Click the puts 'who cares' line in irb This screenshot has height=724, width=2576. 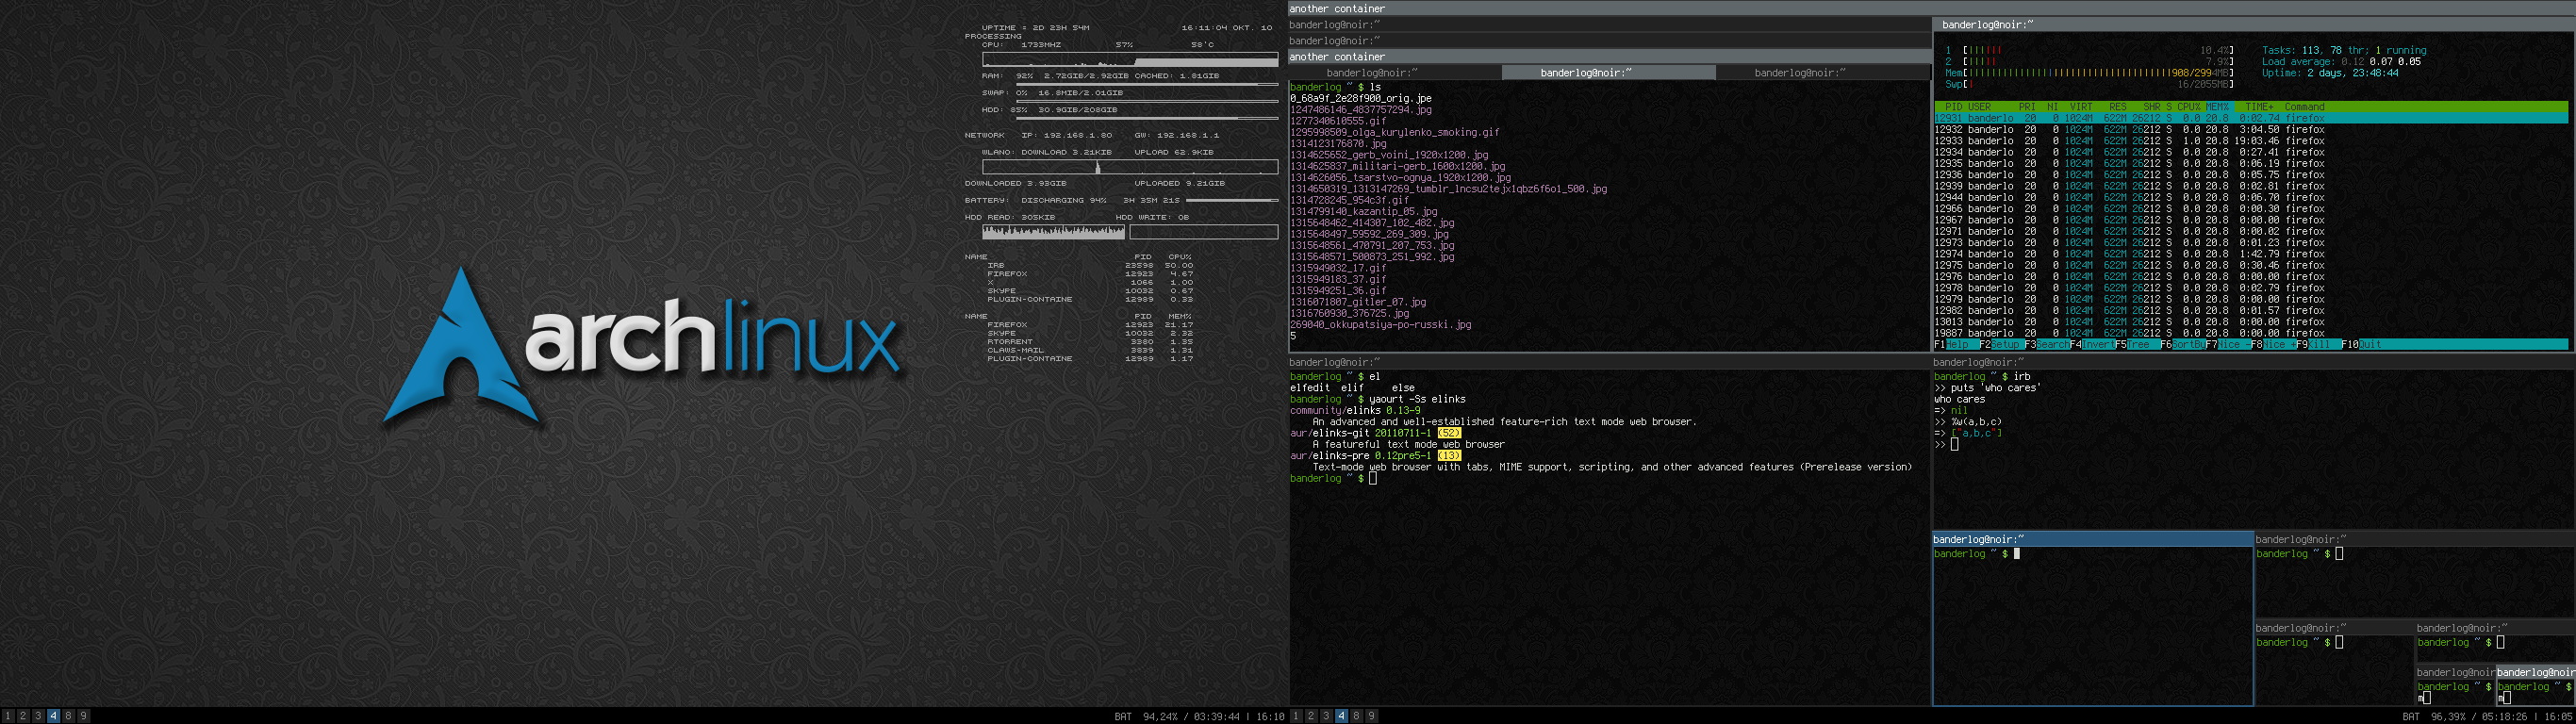point(1987,388)
